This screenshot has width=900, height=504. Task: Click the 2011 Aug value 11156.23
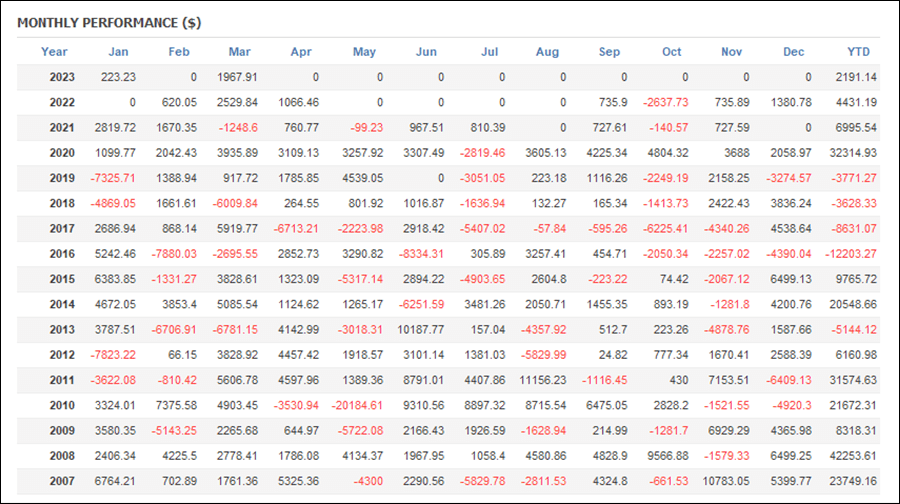(542, 380)
